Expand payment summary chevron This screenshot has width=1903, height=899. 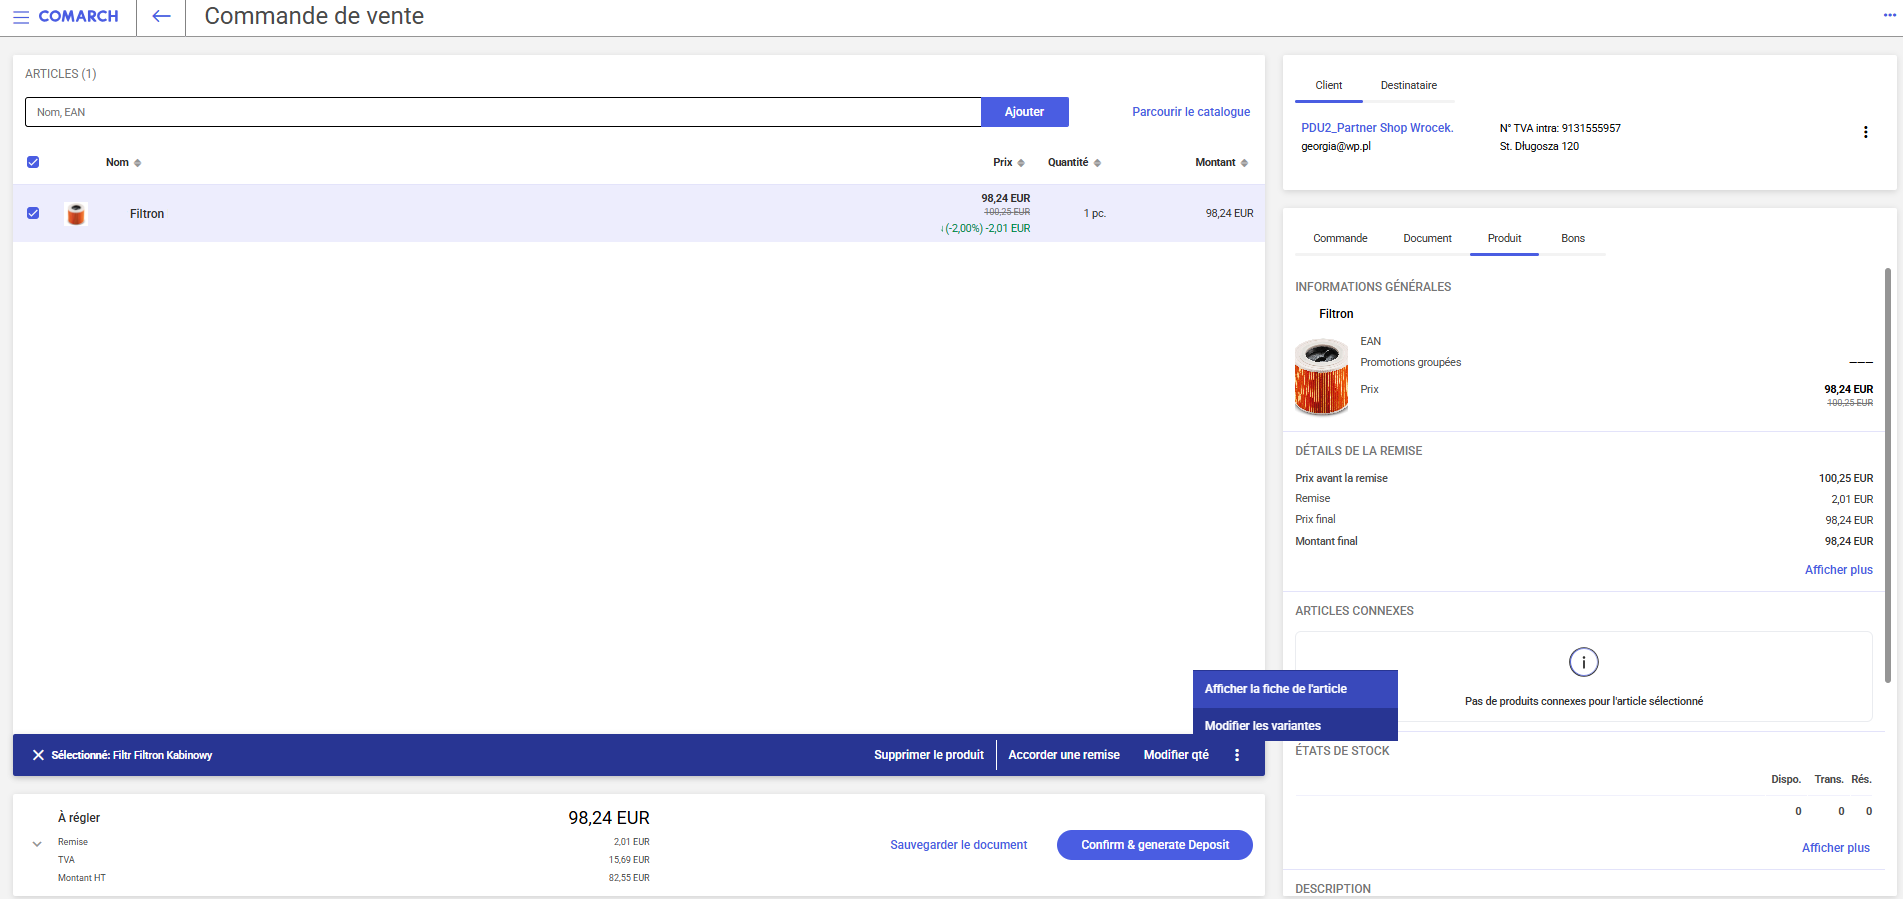click(37, 844)
